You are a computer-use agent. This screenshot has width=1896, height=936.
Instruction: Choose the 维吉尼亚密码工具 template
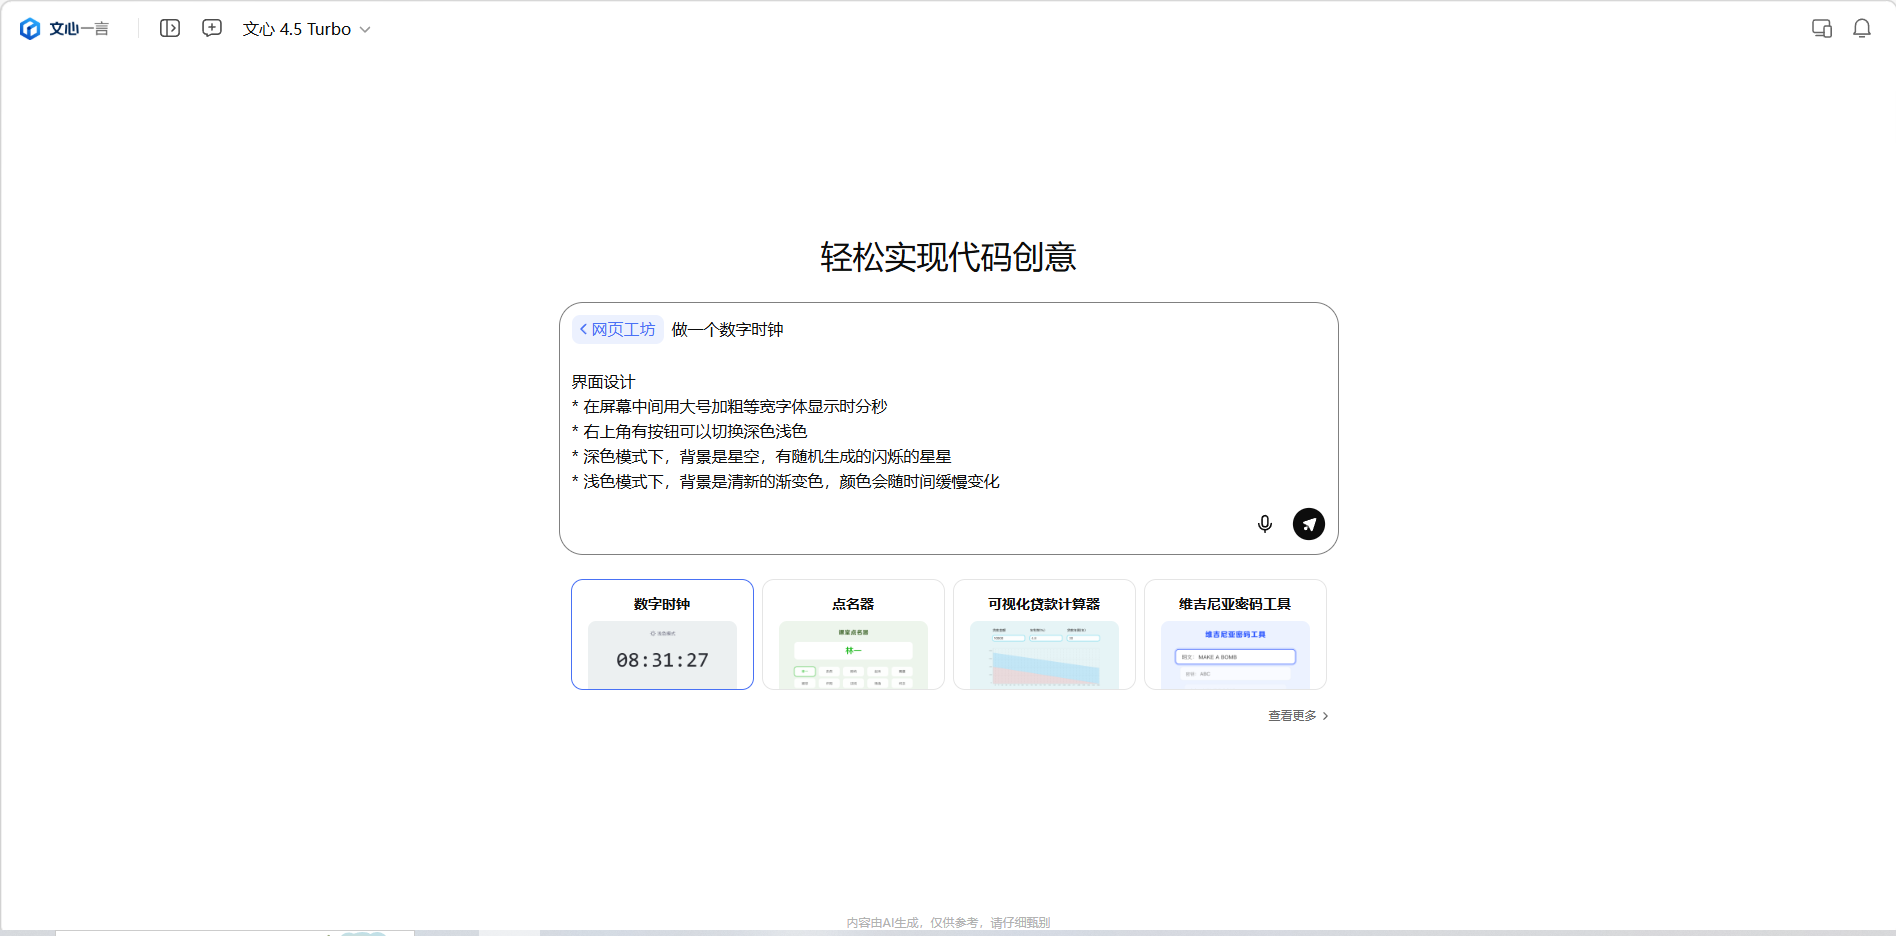[1235, 634]
